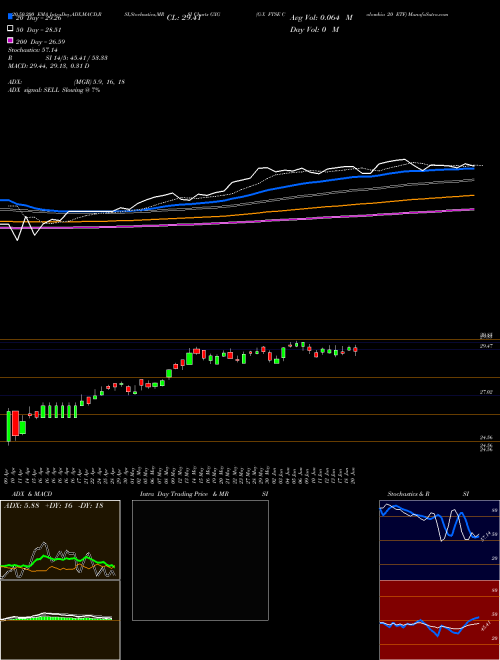The image size is (500, 660).
Task: Click the ADX indicator chart panel
Action: [60, 540]
